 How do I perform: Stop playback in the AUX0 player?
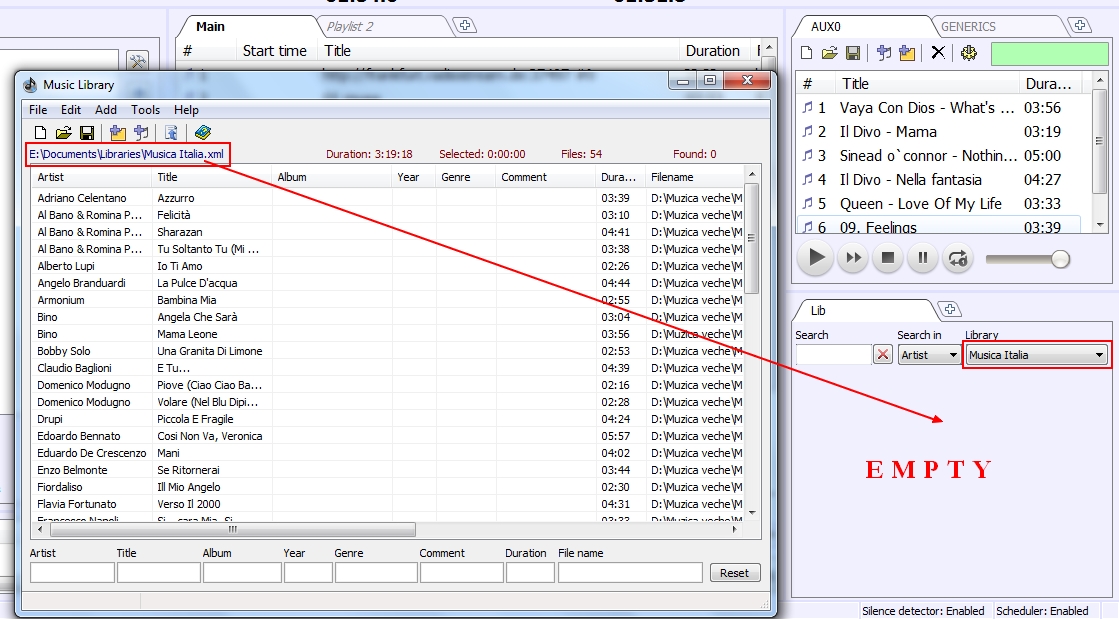888,258
